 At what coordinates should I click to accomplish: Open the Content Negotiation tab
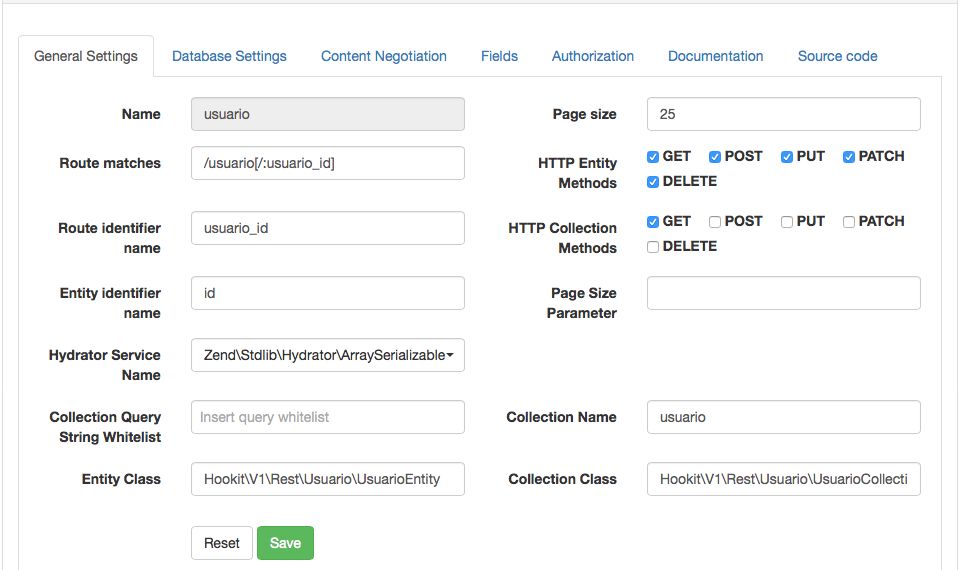383,56
